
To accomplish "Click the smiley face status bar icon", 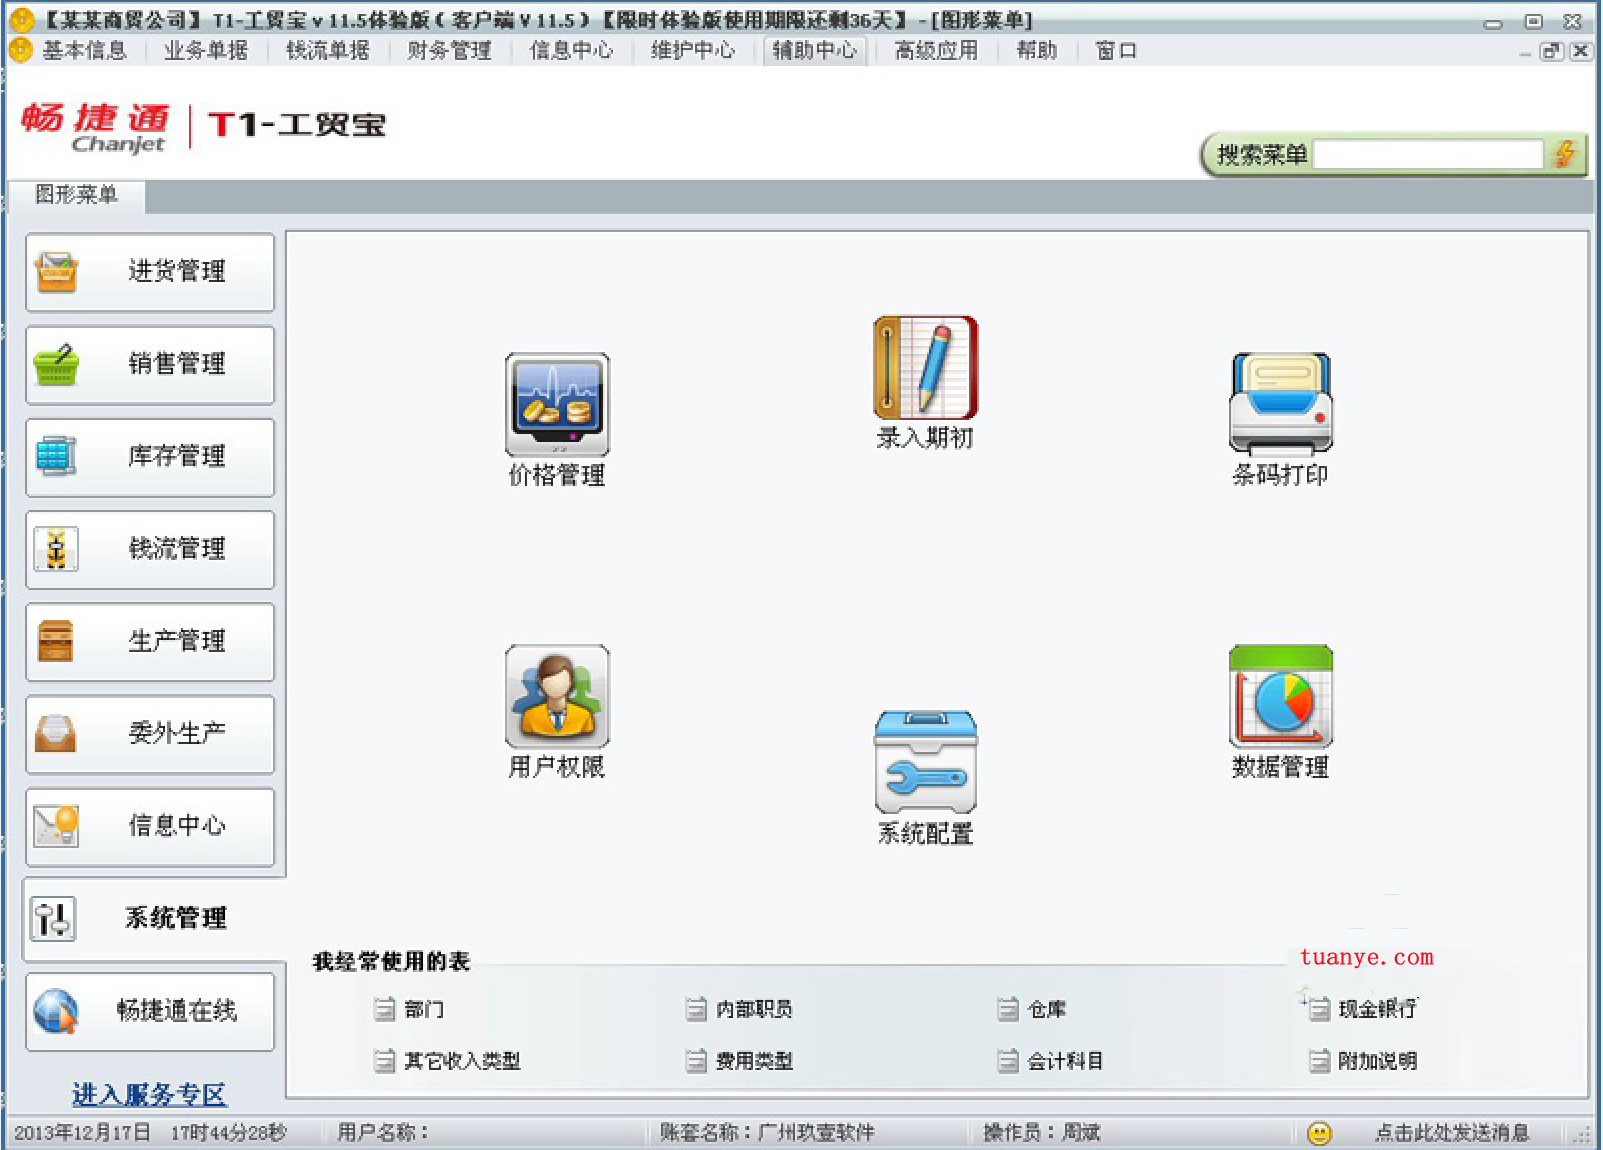I will coord(1320,1133).
